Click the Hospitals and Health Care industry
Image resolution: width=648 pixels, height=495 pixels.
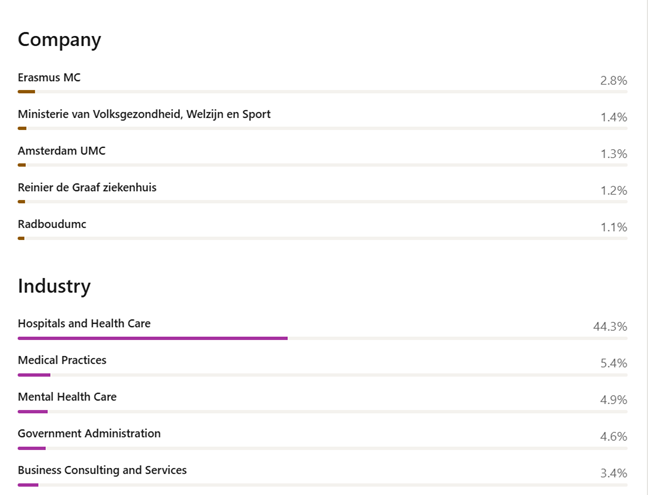[x=84, y=323]
